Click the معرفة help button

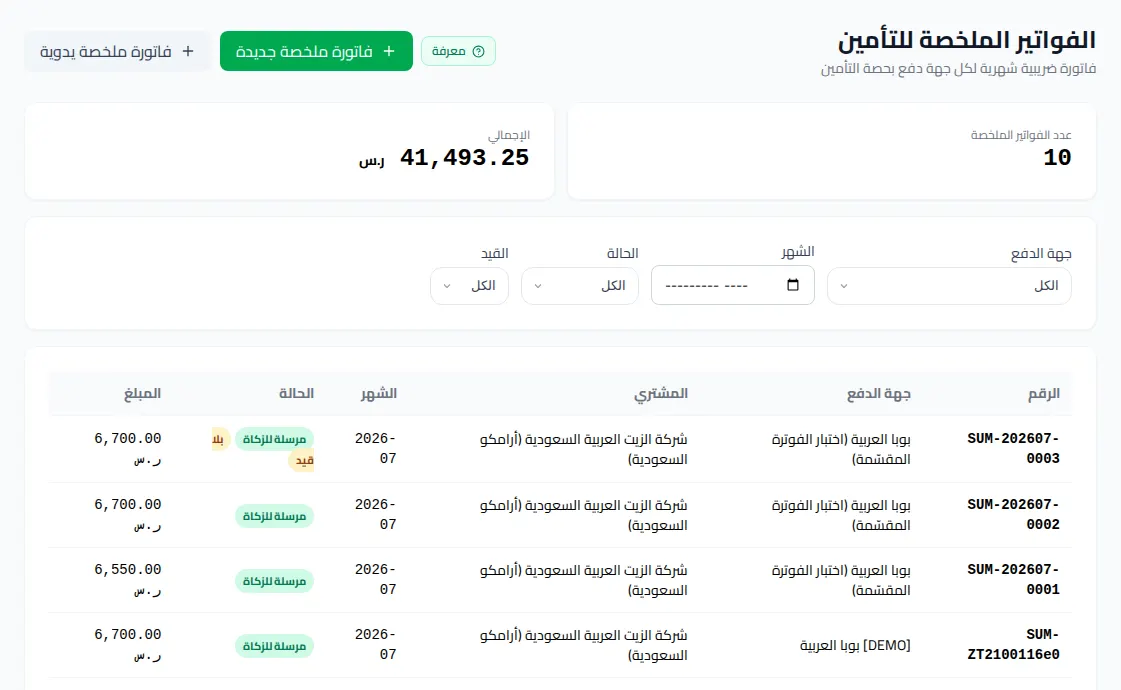tap(458, 51)
